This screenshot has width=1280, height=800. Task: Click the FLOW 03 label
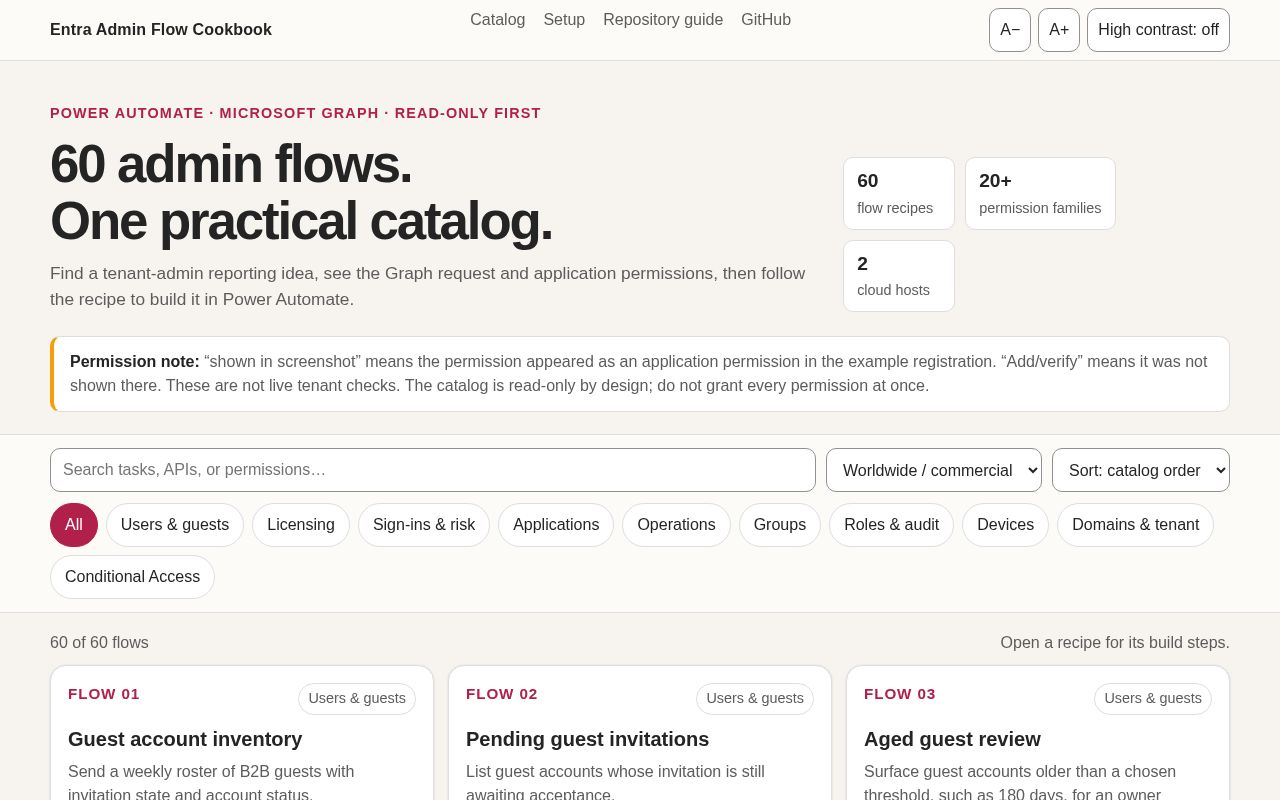click(x=900, y=694)
